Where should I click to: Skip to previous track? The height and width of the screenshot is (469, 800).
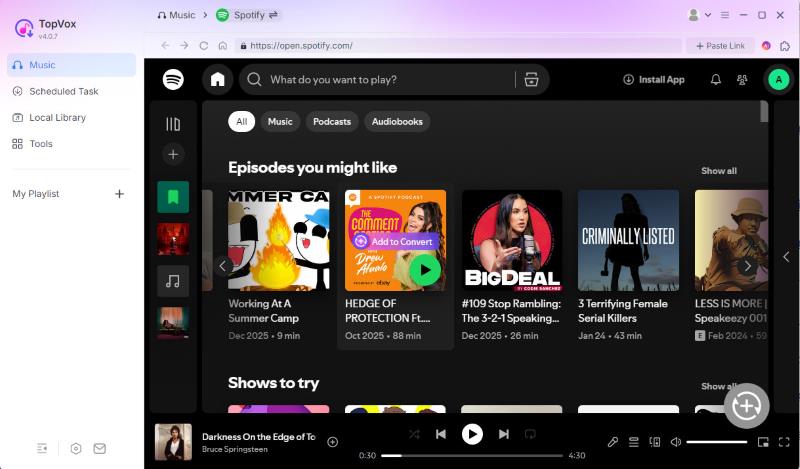441,434
